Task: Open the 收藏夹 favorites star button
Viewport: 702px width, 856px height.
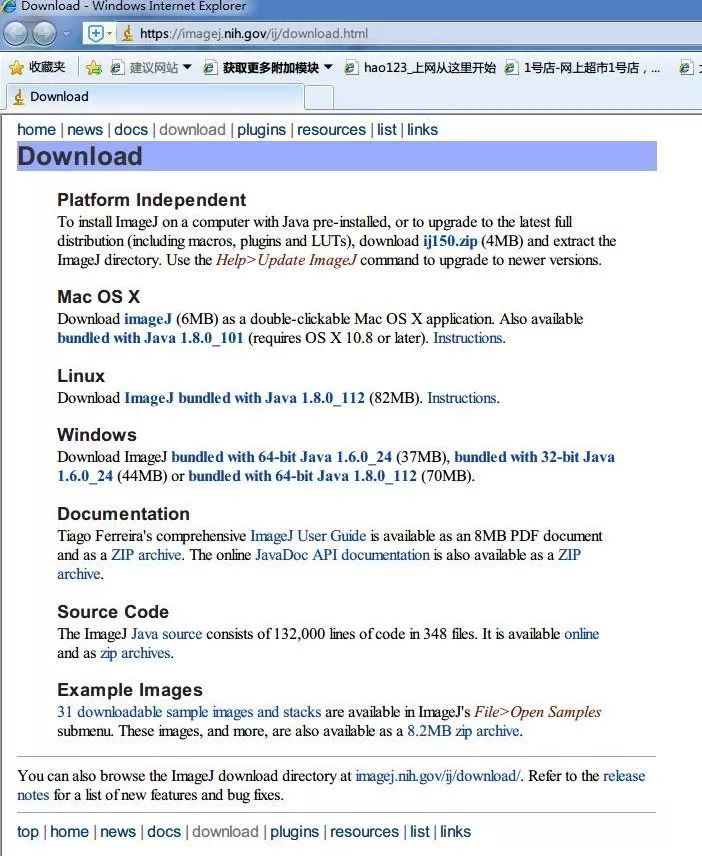Action: point(37,68)
